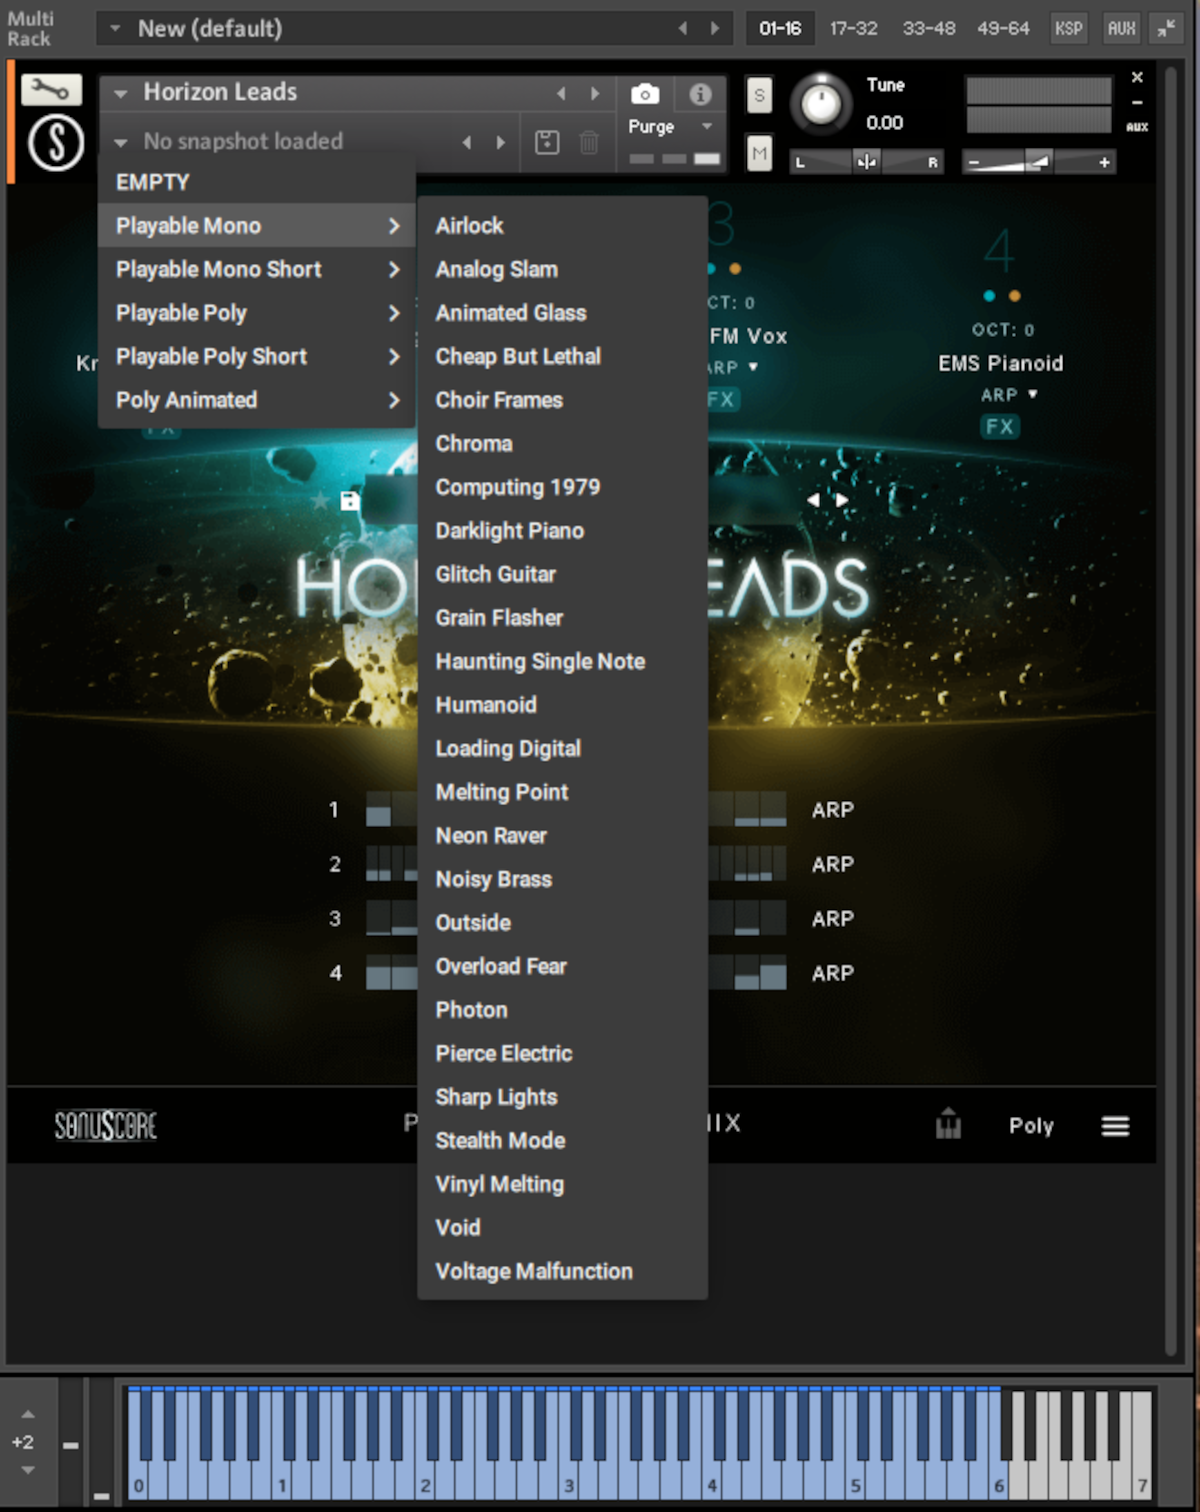Switch to MIDI channels 01-16 page
1200x1512 pixels.
[780, 28]
